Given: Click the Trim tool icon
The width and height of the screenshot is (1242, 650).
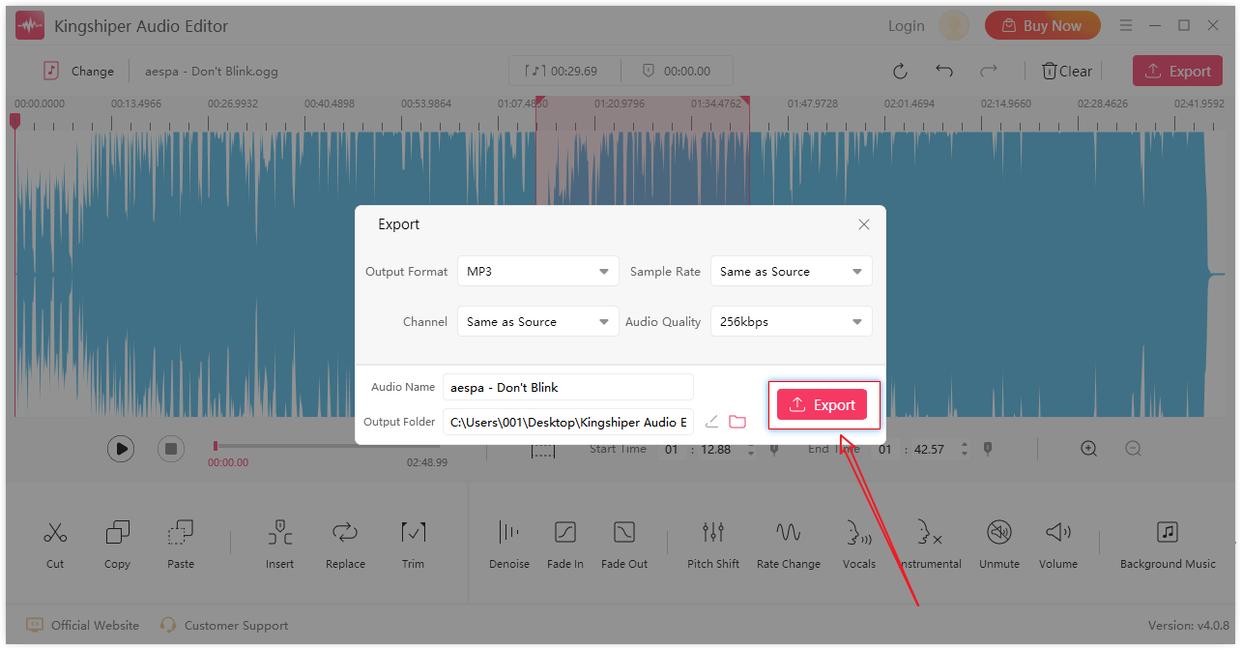Looking at the screenshot, I should tap(413, 534).
